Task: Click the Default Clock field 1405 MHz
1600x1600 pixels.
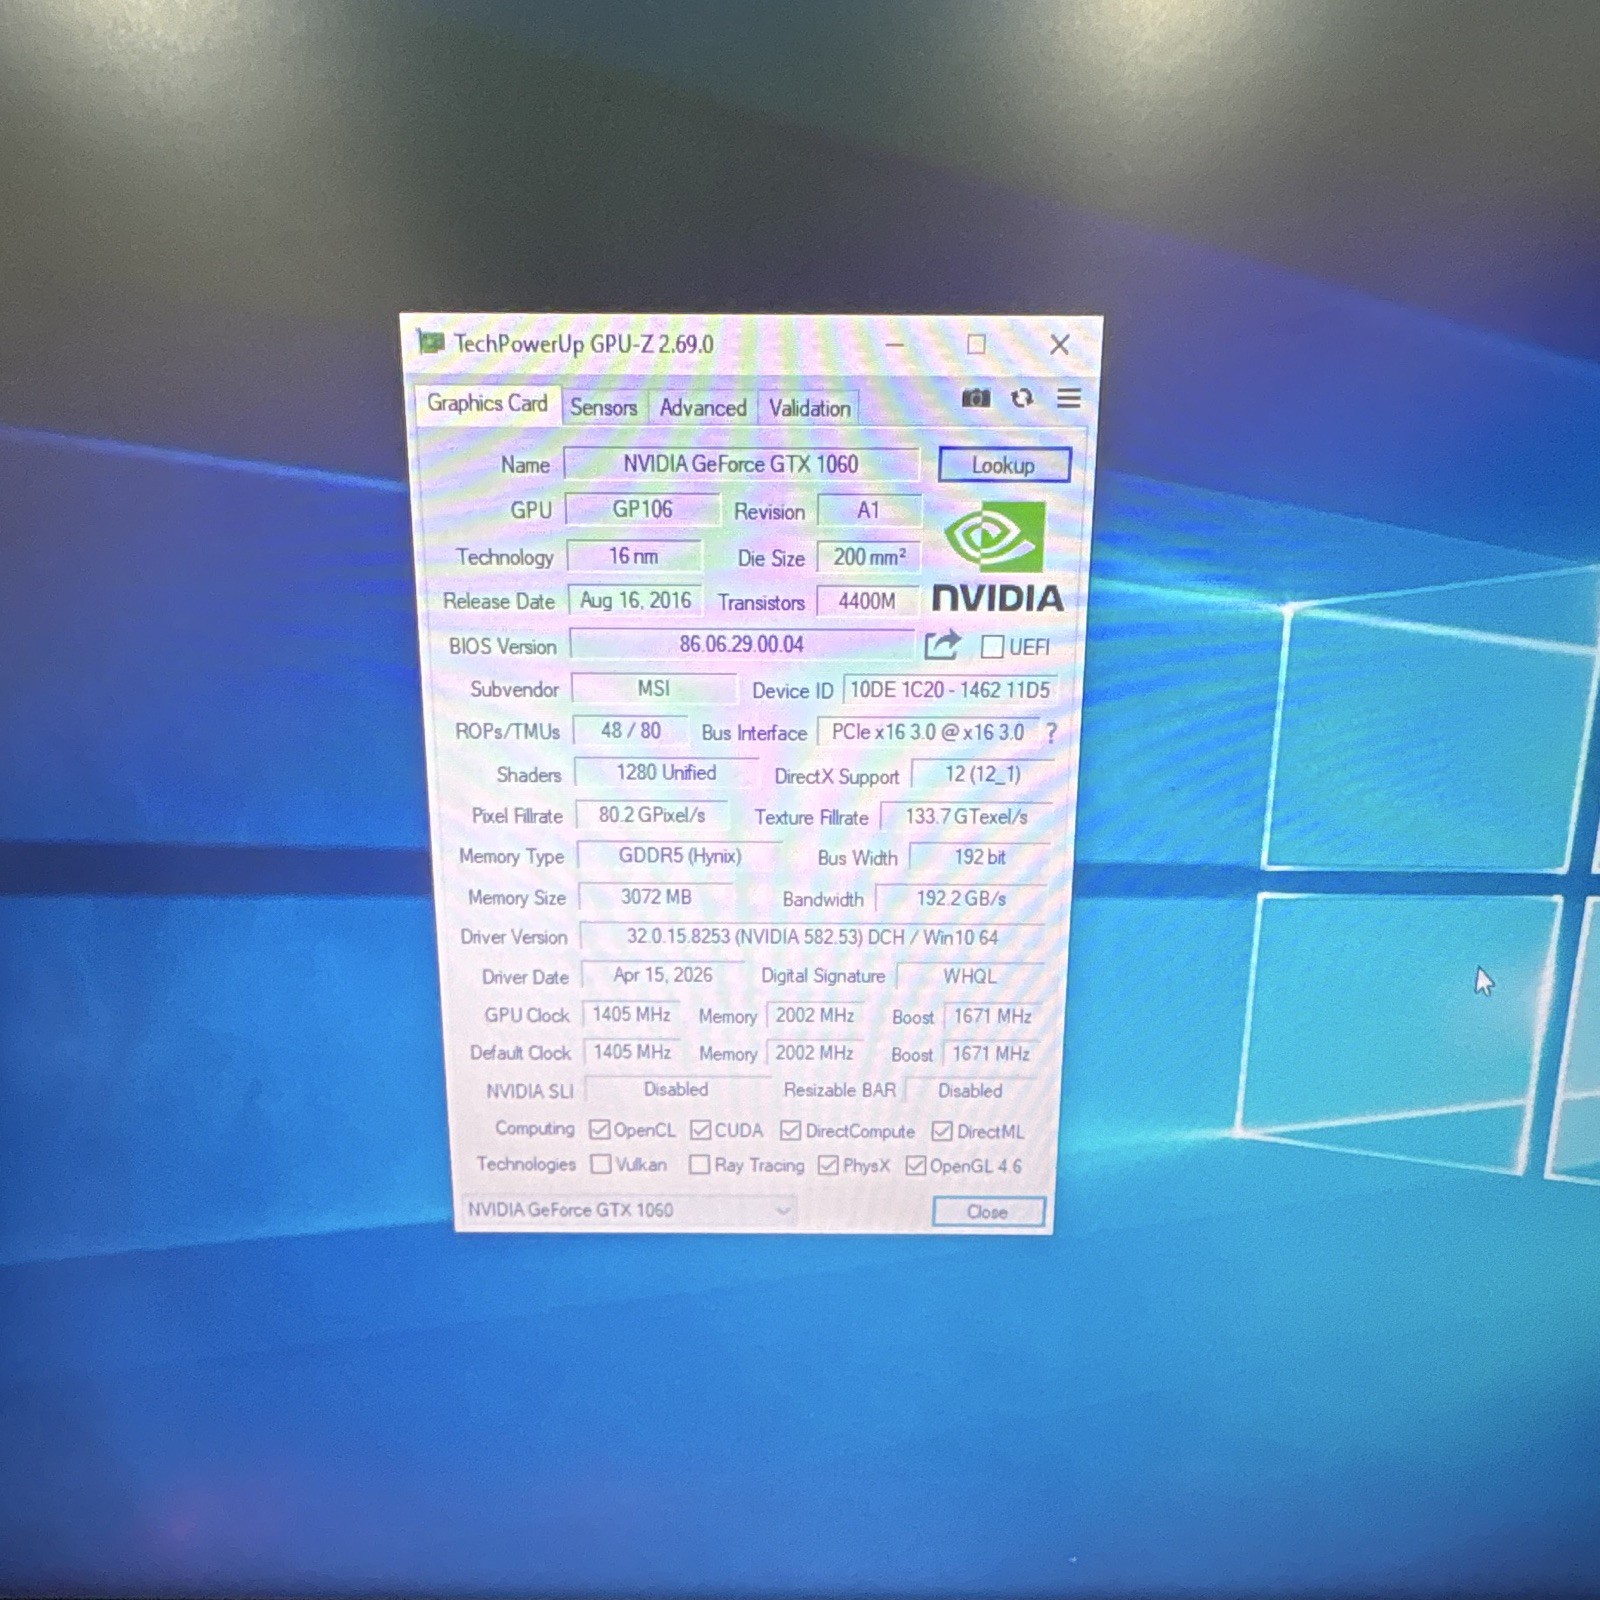Action: 632,1052
